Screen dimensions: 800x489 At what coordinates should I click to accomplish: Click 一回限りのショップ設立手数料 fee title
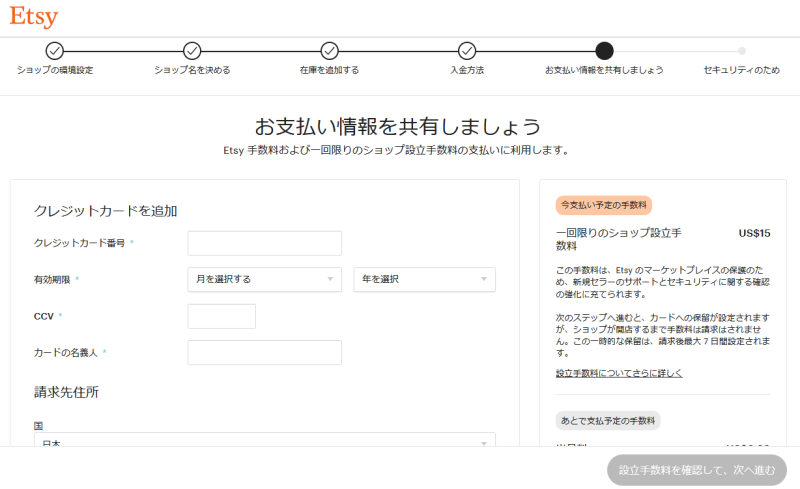pos(618,239)
